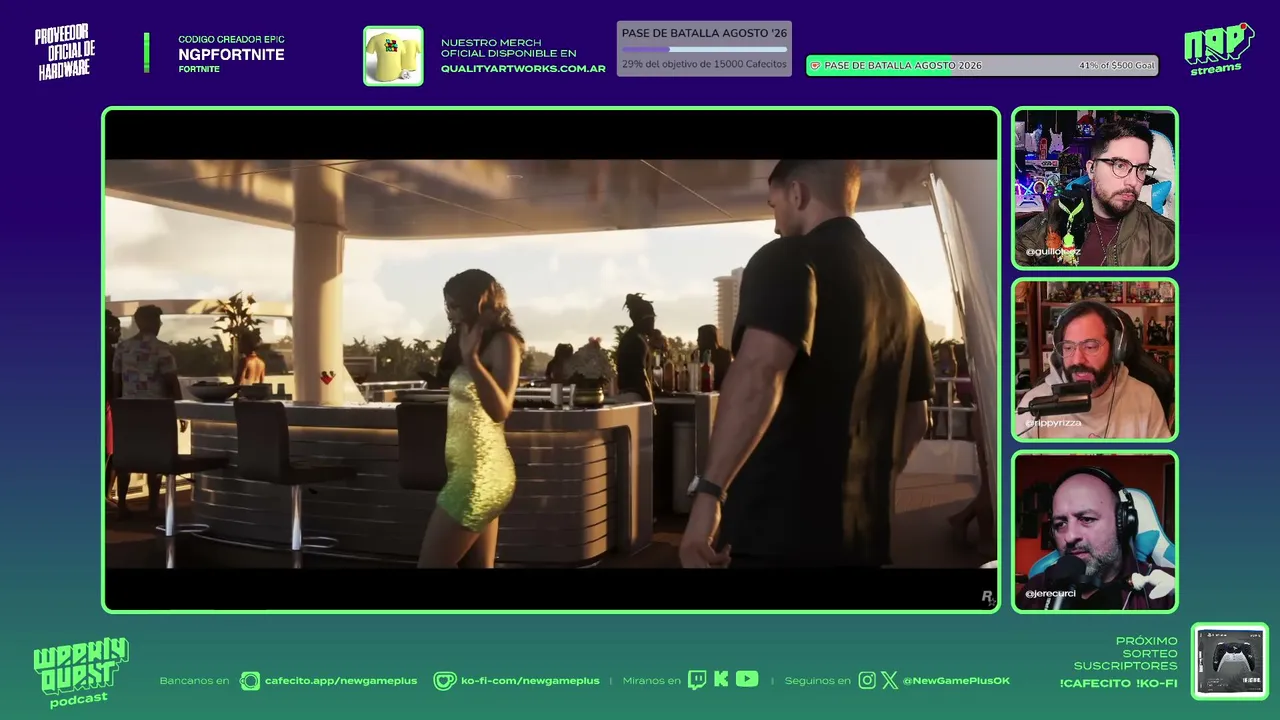Screen dimensions: 1280x720
Task: Open the Kick icon
Action: tap(721, 680)
